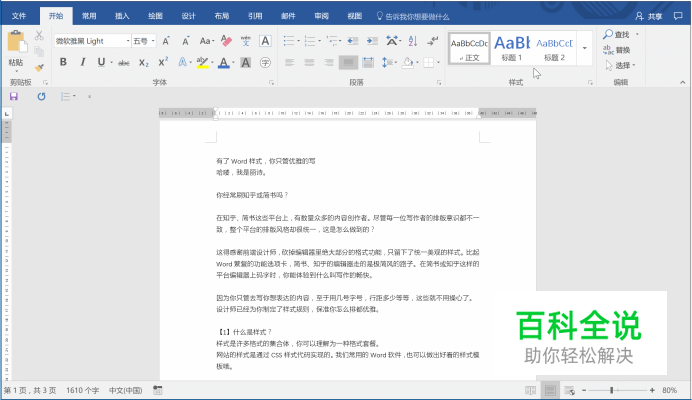Click 替换 replace button
The width and height of the screenshot is (692, 400).
617,50
